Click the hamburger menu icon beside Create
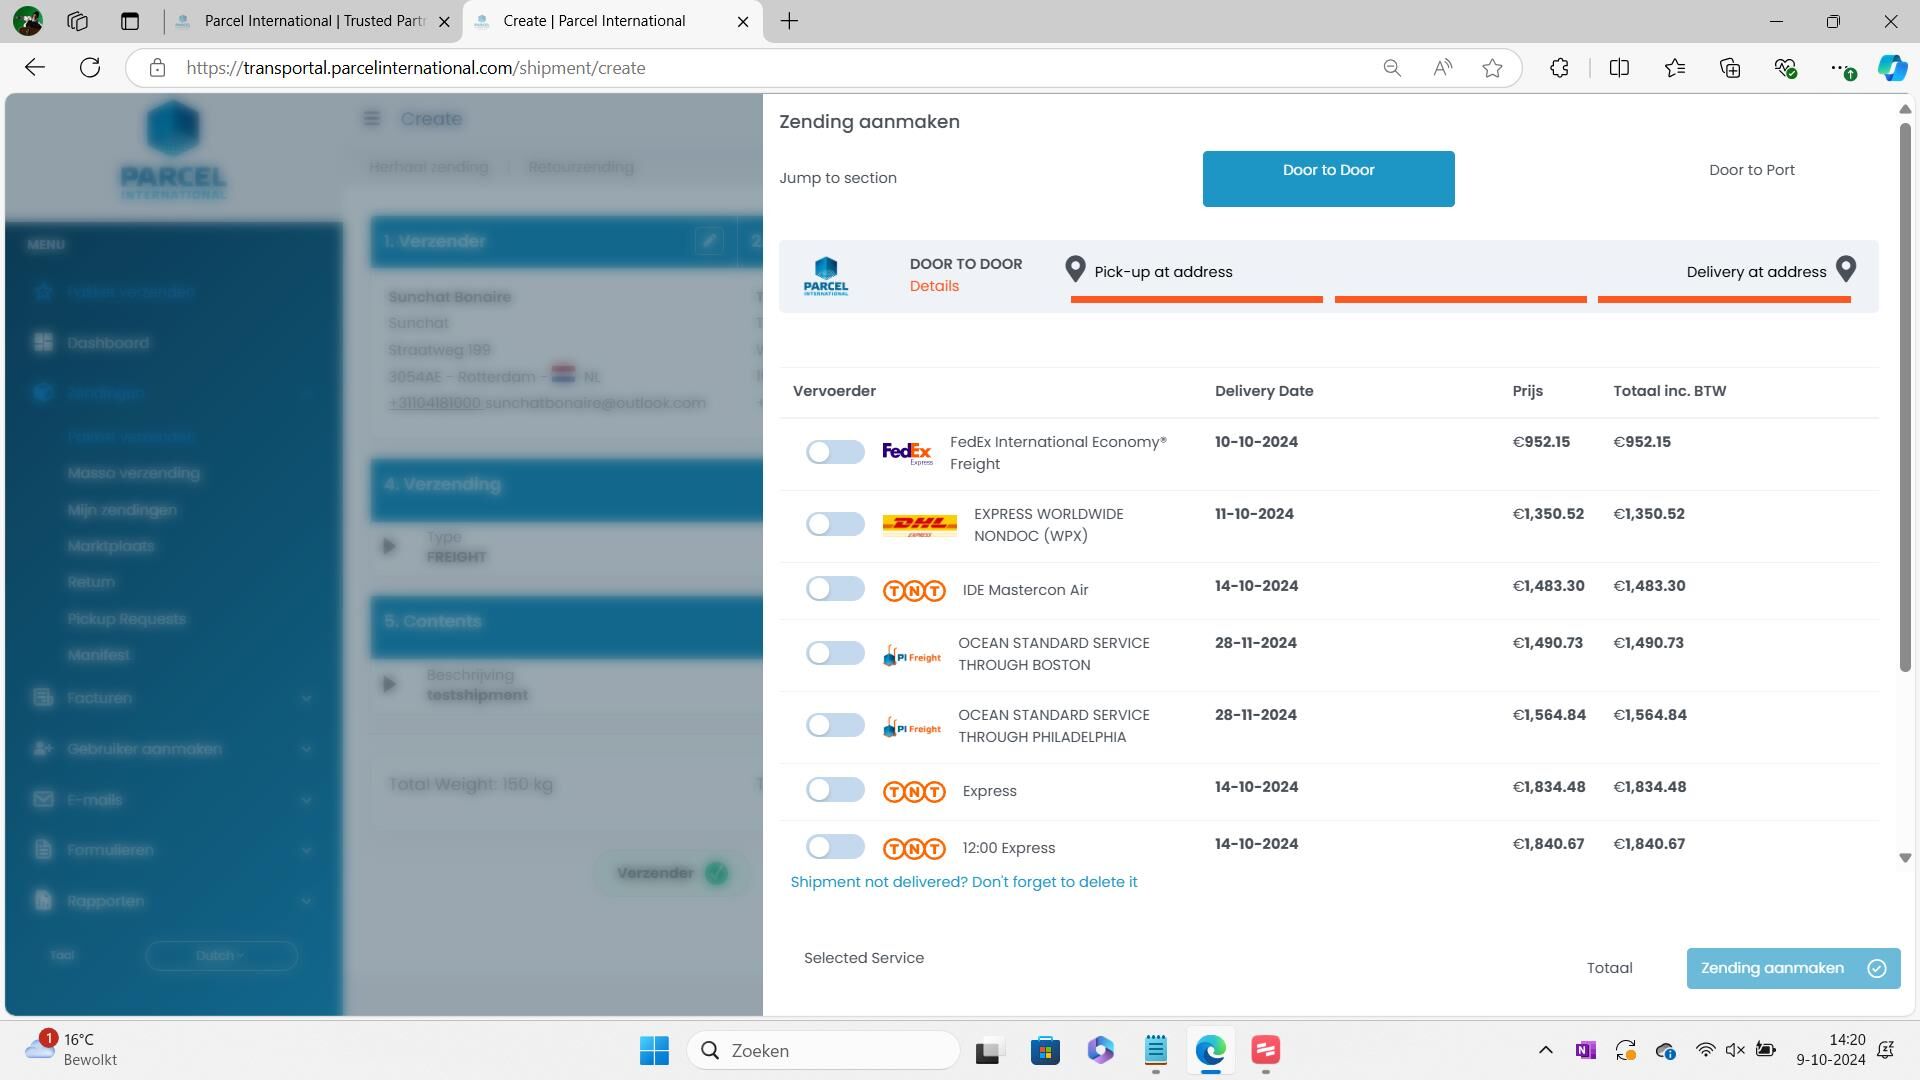Screen dimensions: 1920x1080 click(371, 119)
